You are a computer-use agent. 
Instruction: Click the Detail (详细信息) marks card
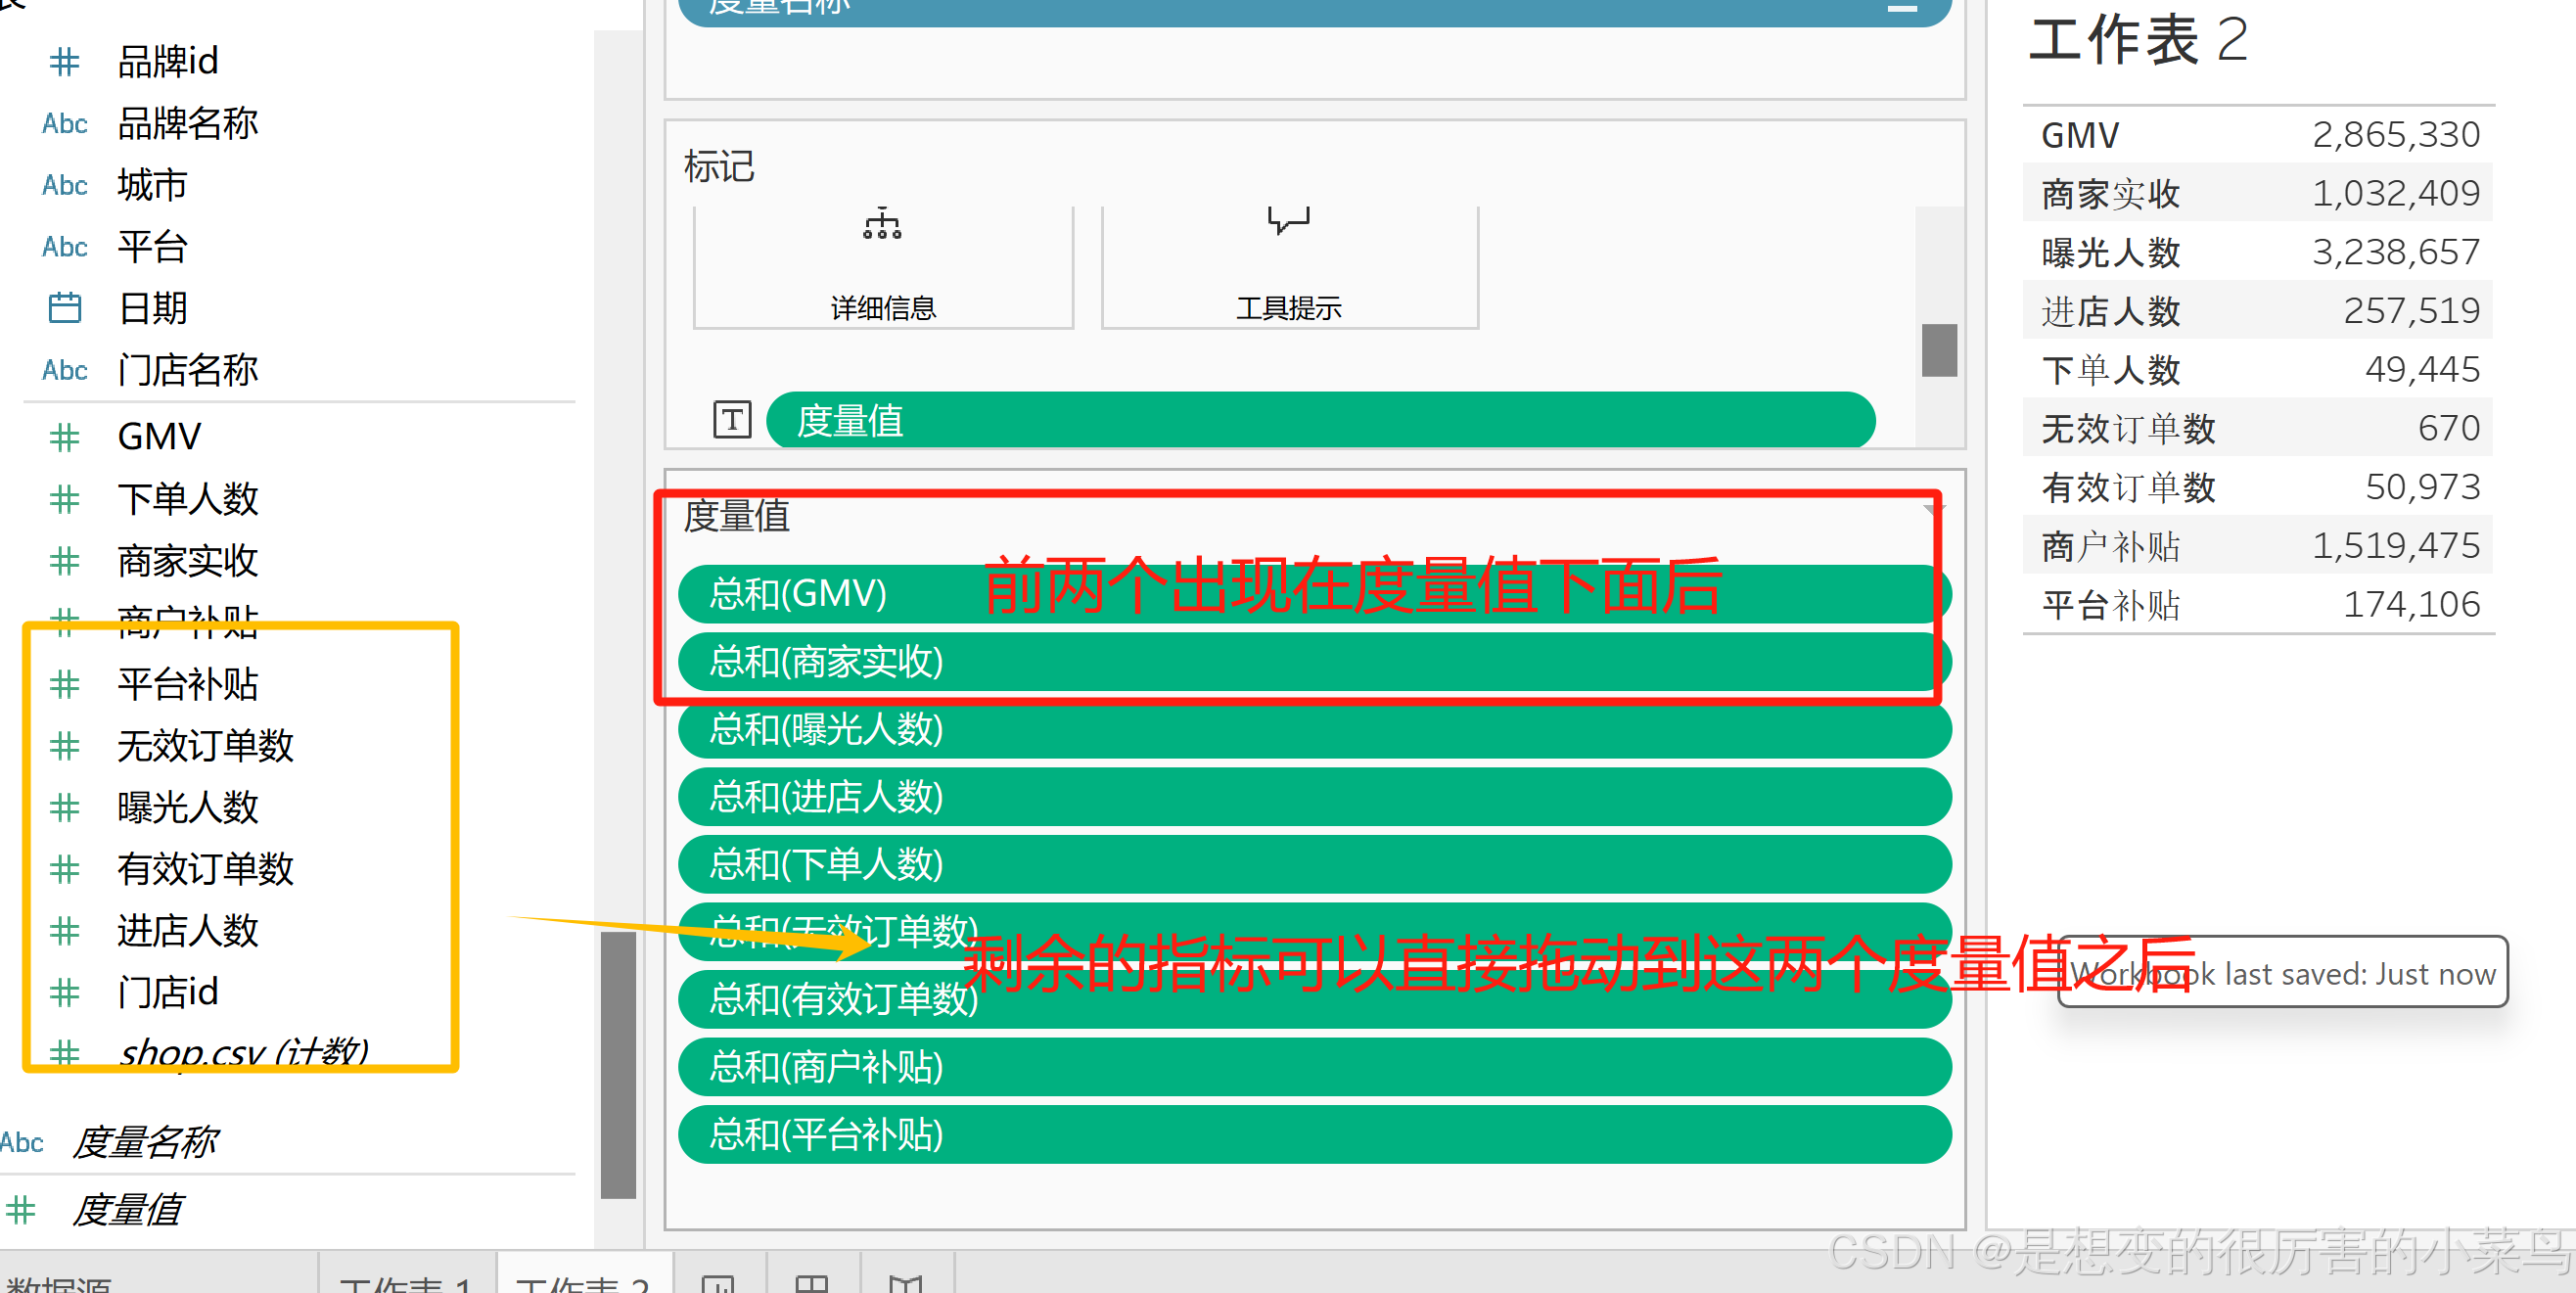point(882,266)
